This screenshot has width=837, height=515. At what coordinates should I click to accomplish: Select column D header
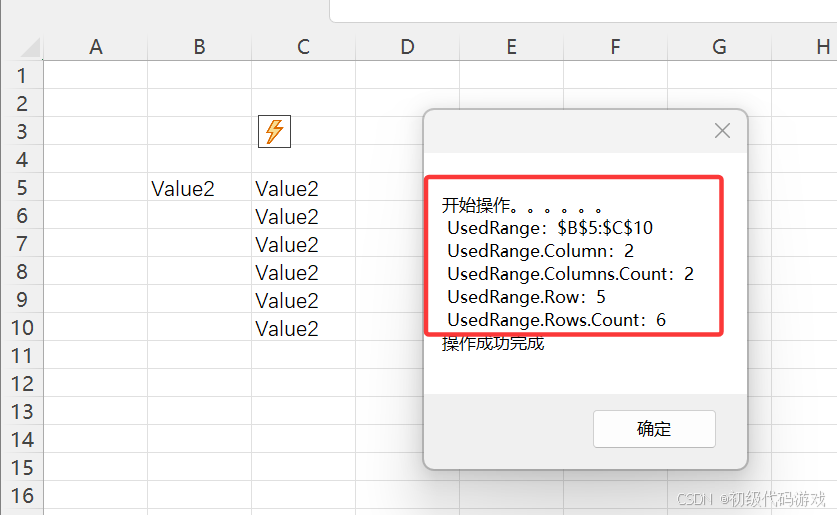(x=407, y=47)
